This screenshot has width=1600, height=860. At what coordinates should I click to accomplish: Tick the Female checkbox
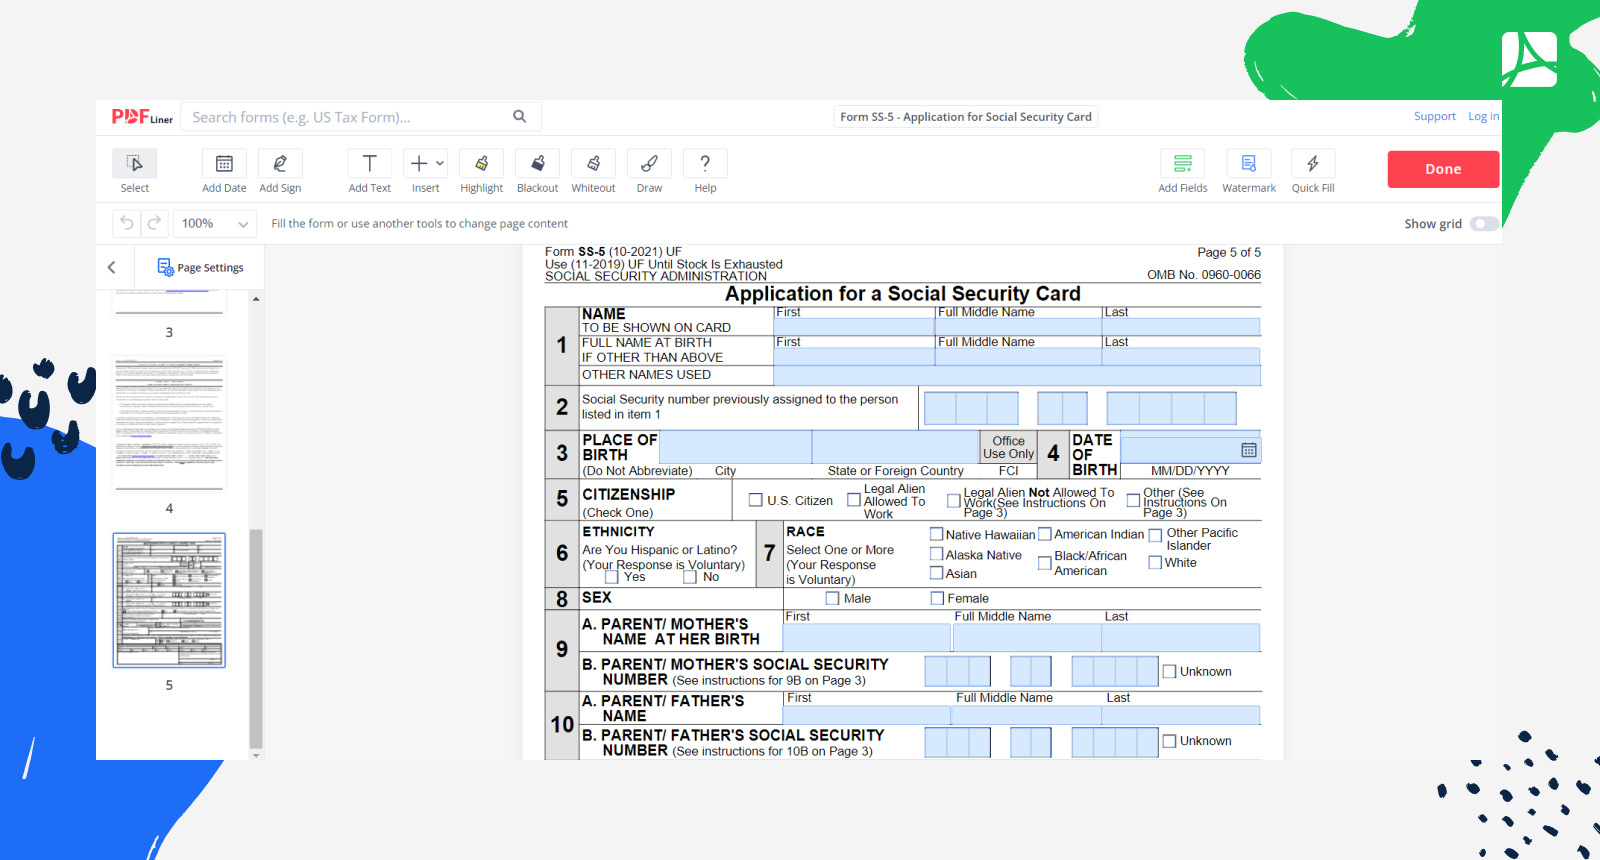(937, 598)
